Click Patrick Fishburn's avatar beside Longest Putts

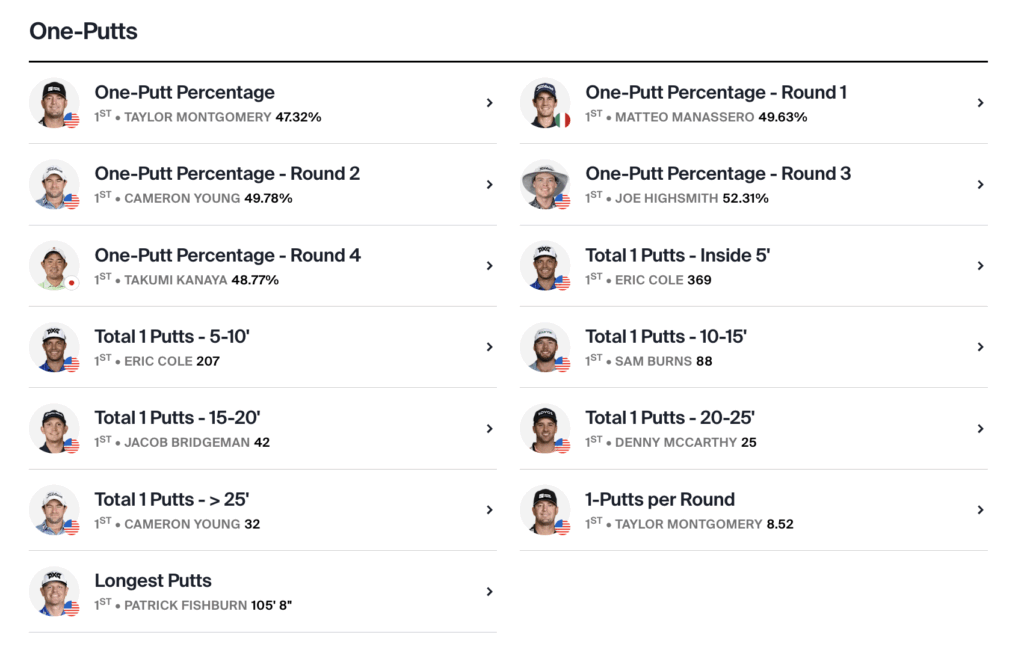pyautogui.click(x=54, y=592)
